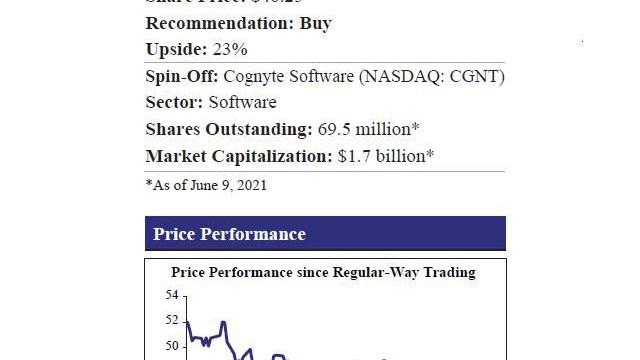Select the Sector: Software line
This screenshot has height=360, width=640.
tap(211, 102)
